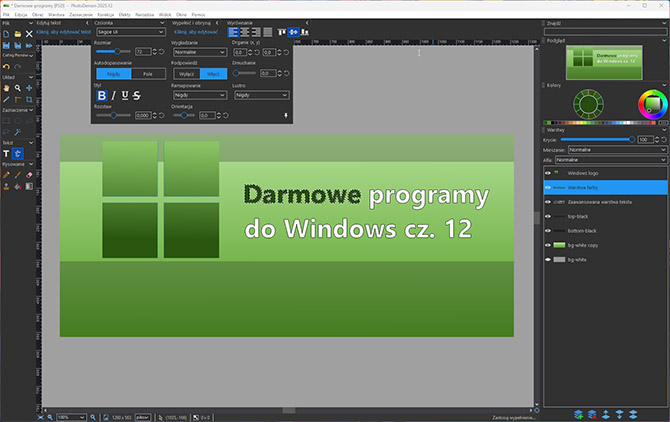Select the Gradient tool
This screenshot has height=422, width=670.
click(29, 186)
